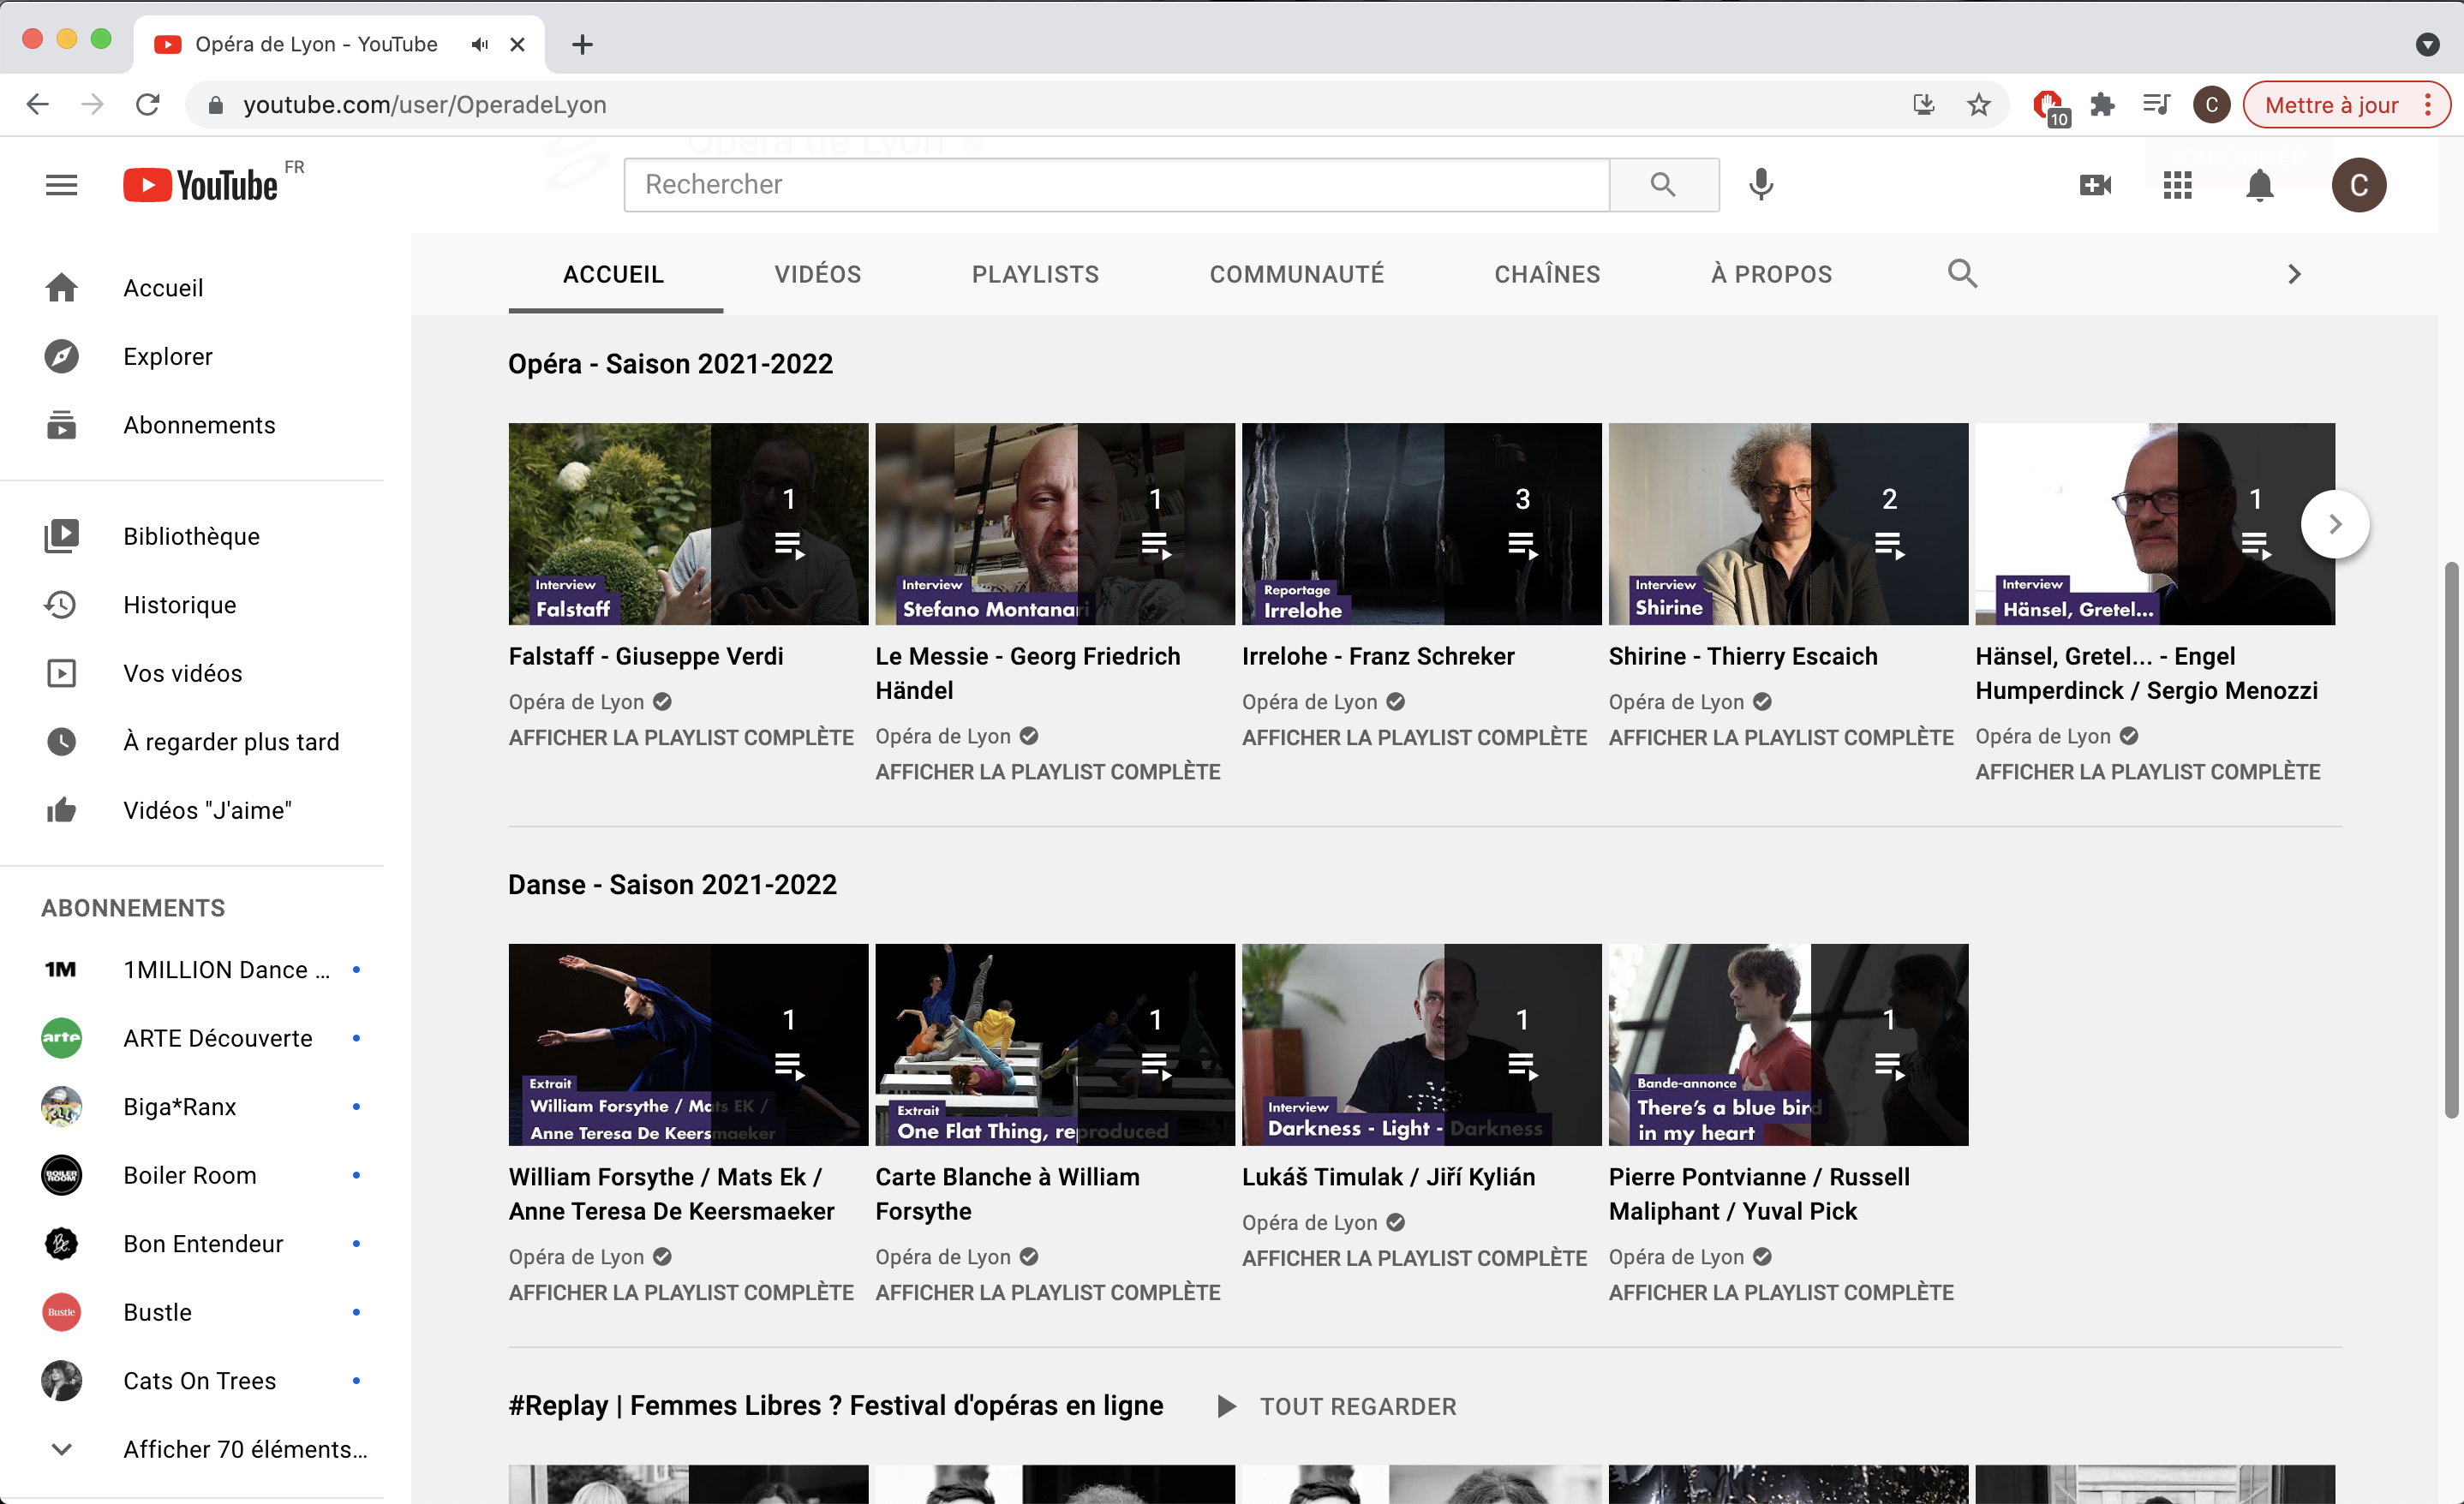
Task: Open Historique in sidebar
Action: [x=192, y=605]
